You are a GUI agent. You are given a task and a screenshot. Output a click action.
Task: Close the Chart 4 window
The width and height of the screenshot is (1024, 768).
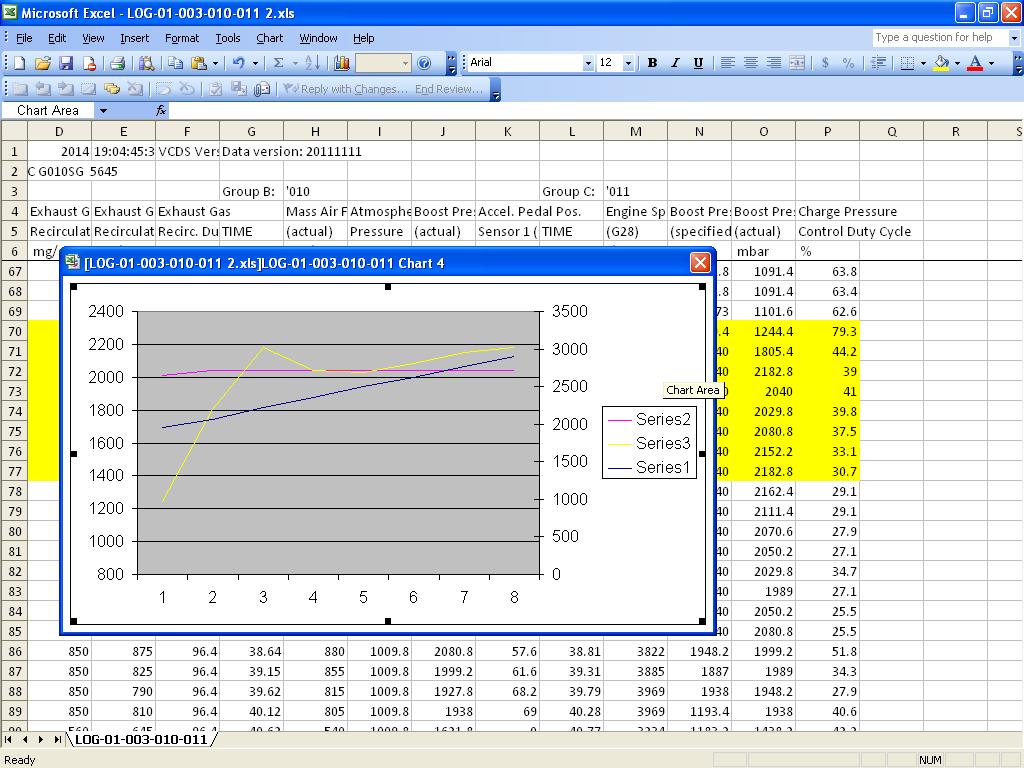click(x=700, y=263)
